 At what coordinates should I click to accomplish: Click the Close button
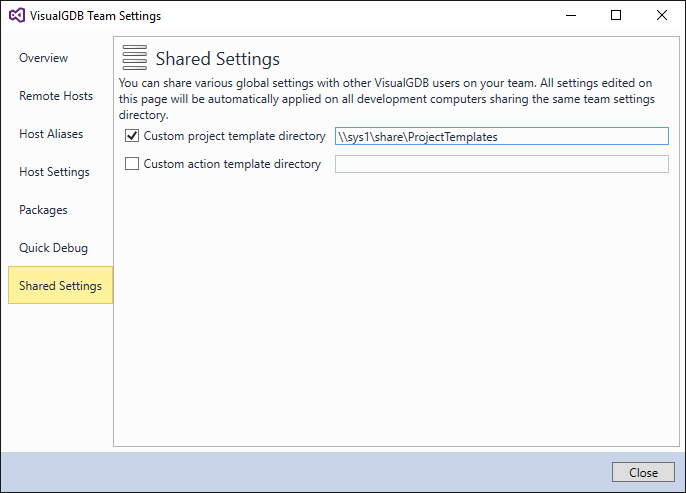pos(643,472)
